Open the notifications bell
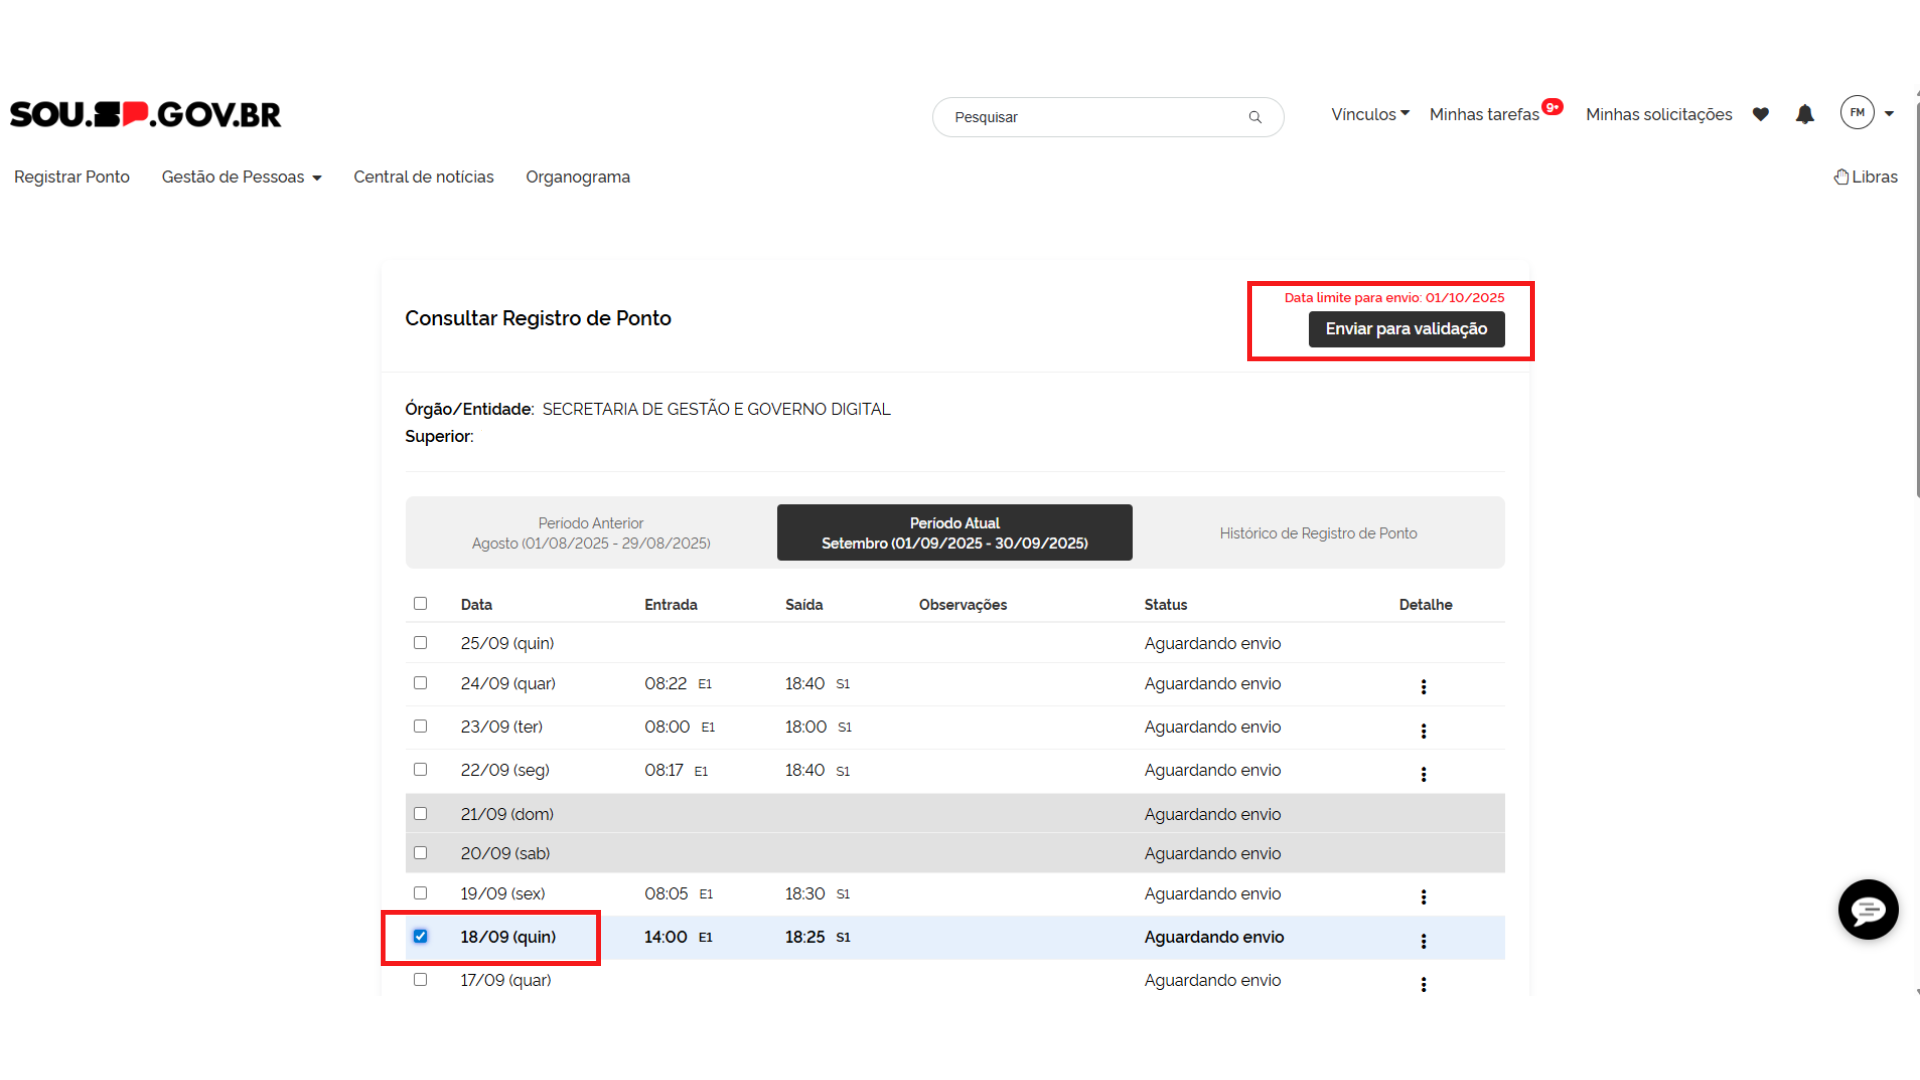 [1805, 115]
